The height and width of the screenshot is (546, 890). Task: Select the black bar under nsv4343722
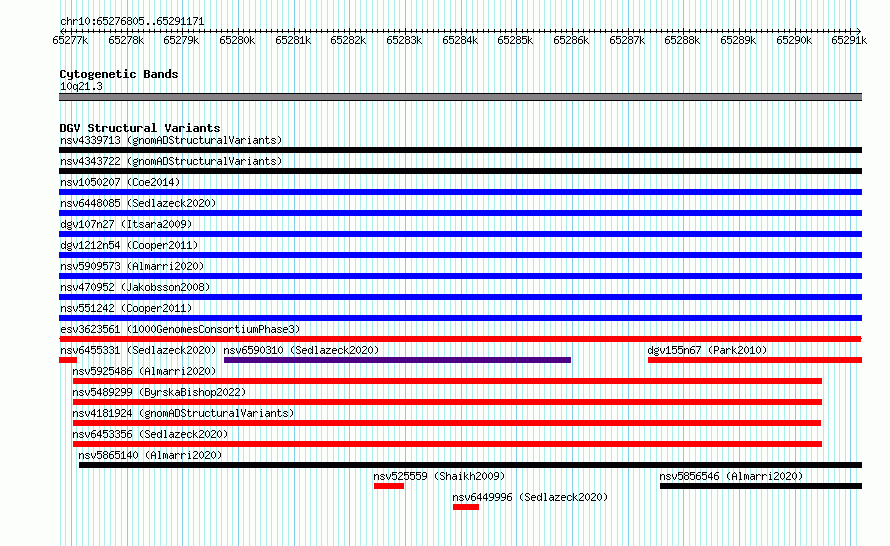460,171
